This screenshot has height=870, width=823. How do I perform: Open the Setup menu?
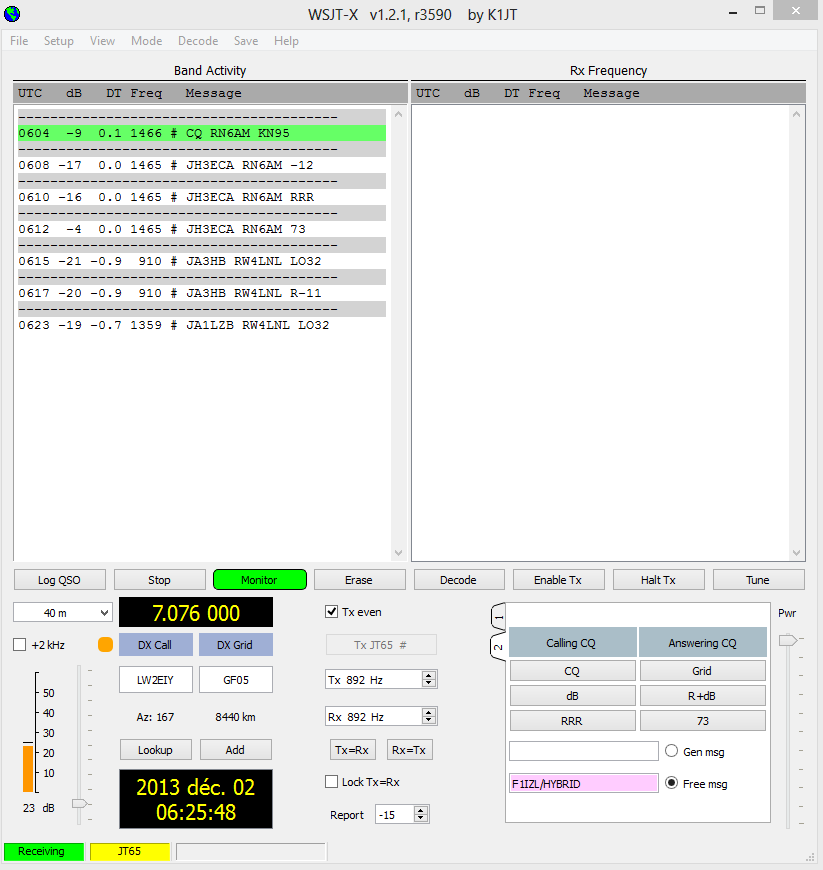(x=59, y=41)
